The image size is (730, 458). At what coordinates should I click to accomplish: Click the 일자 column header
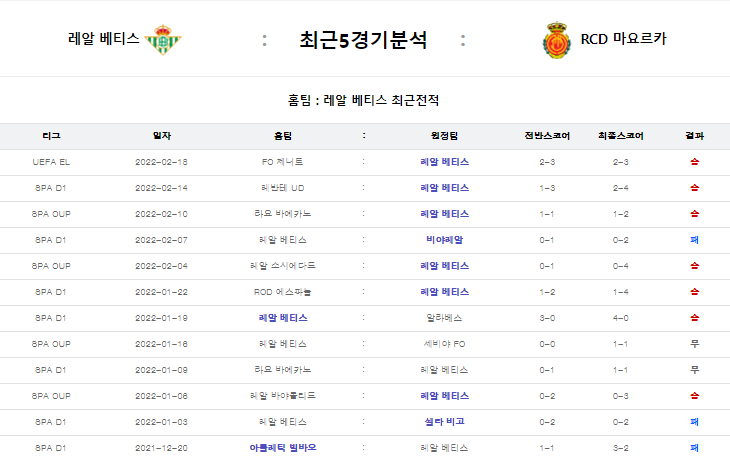point(161,135)
